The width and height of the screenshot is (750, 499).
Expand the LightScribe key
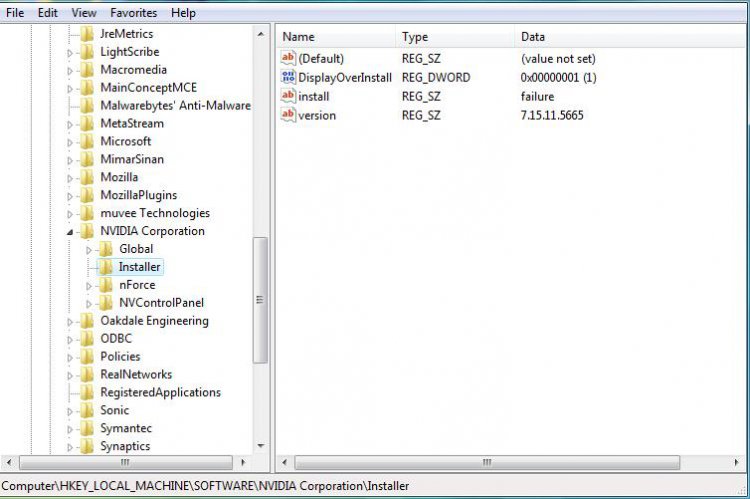[70, 53]
